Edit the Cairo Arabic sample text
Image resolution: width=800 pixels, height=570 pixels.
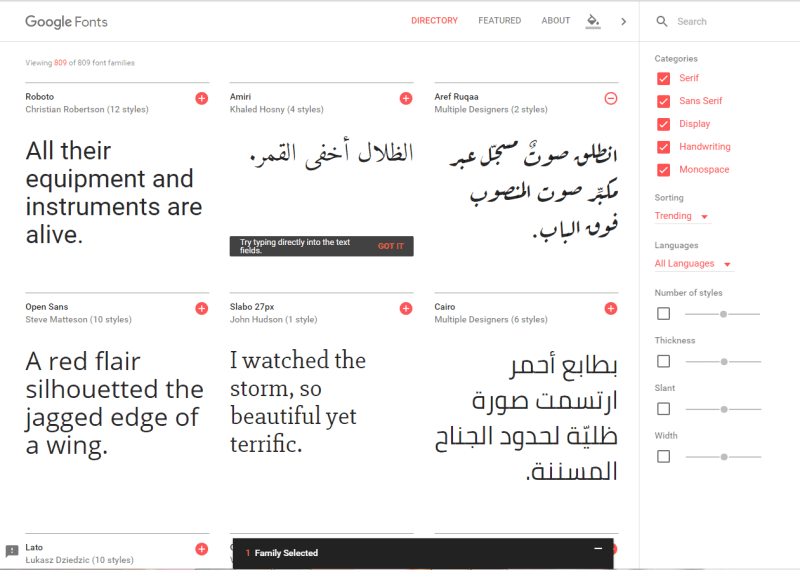point(527,417)
